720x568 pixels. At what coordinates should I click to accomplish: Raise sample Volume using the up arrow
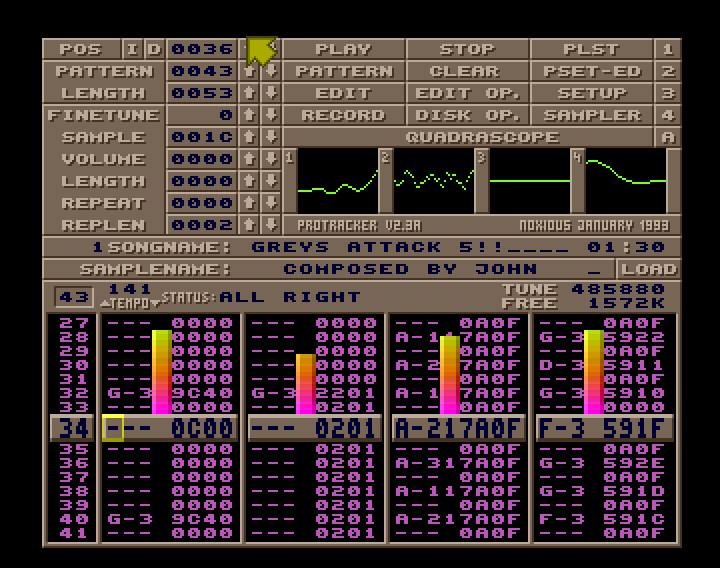250,159
